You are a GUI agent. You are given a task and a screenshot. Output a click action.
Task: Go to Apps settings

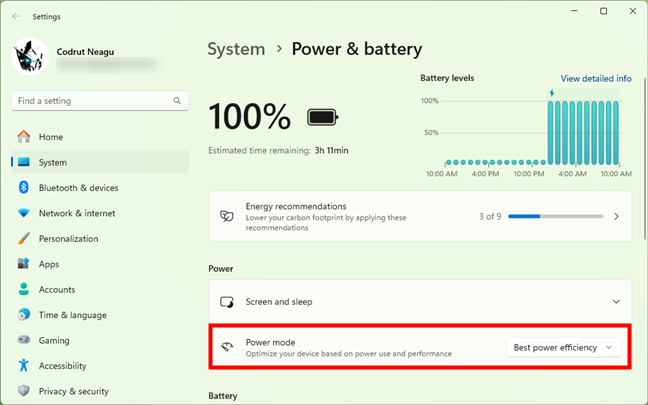49,264
